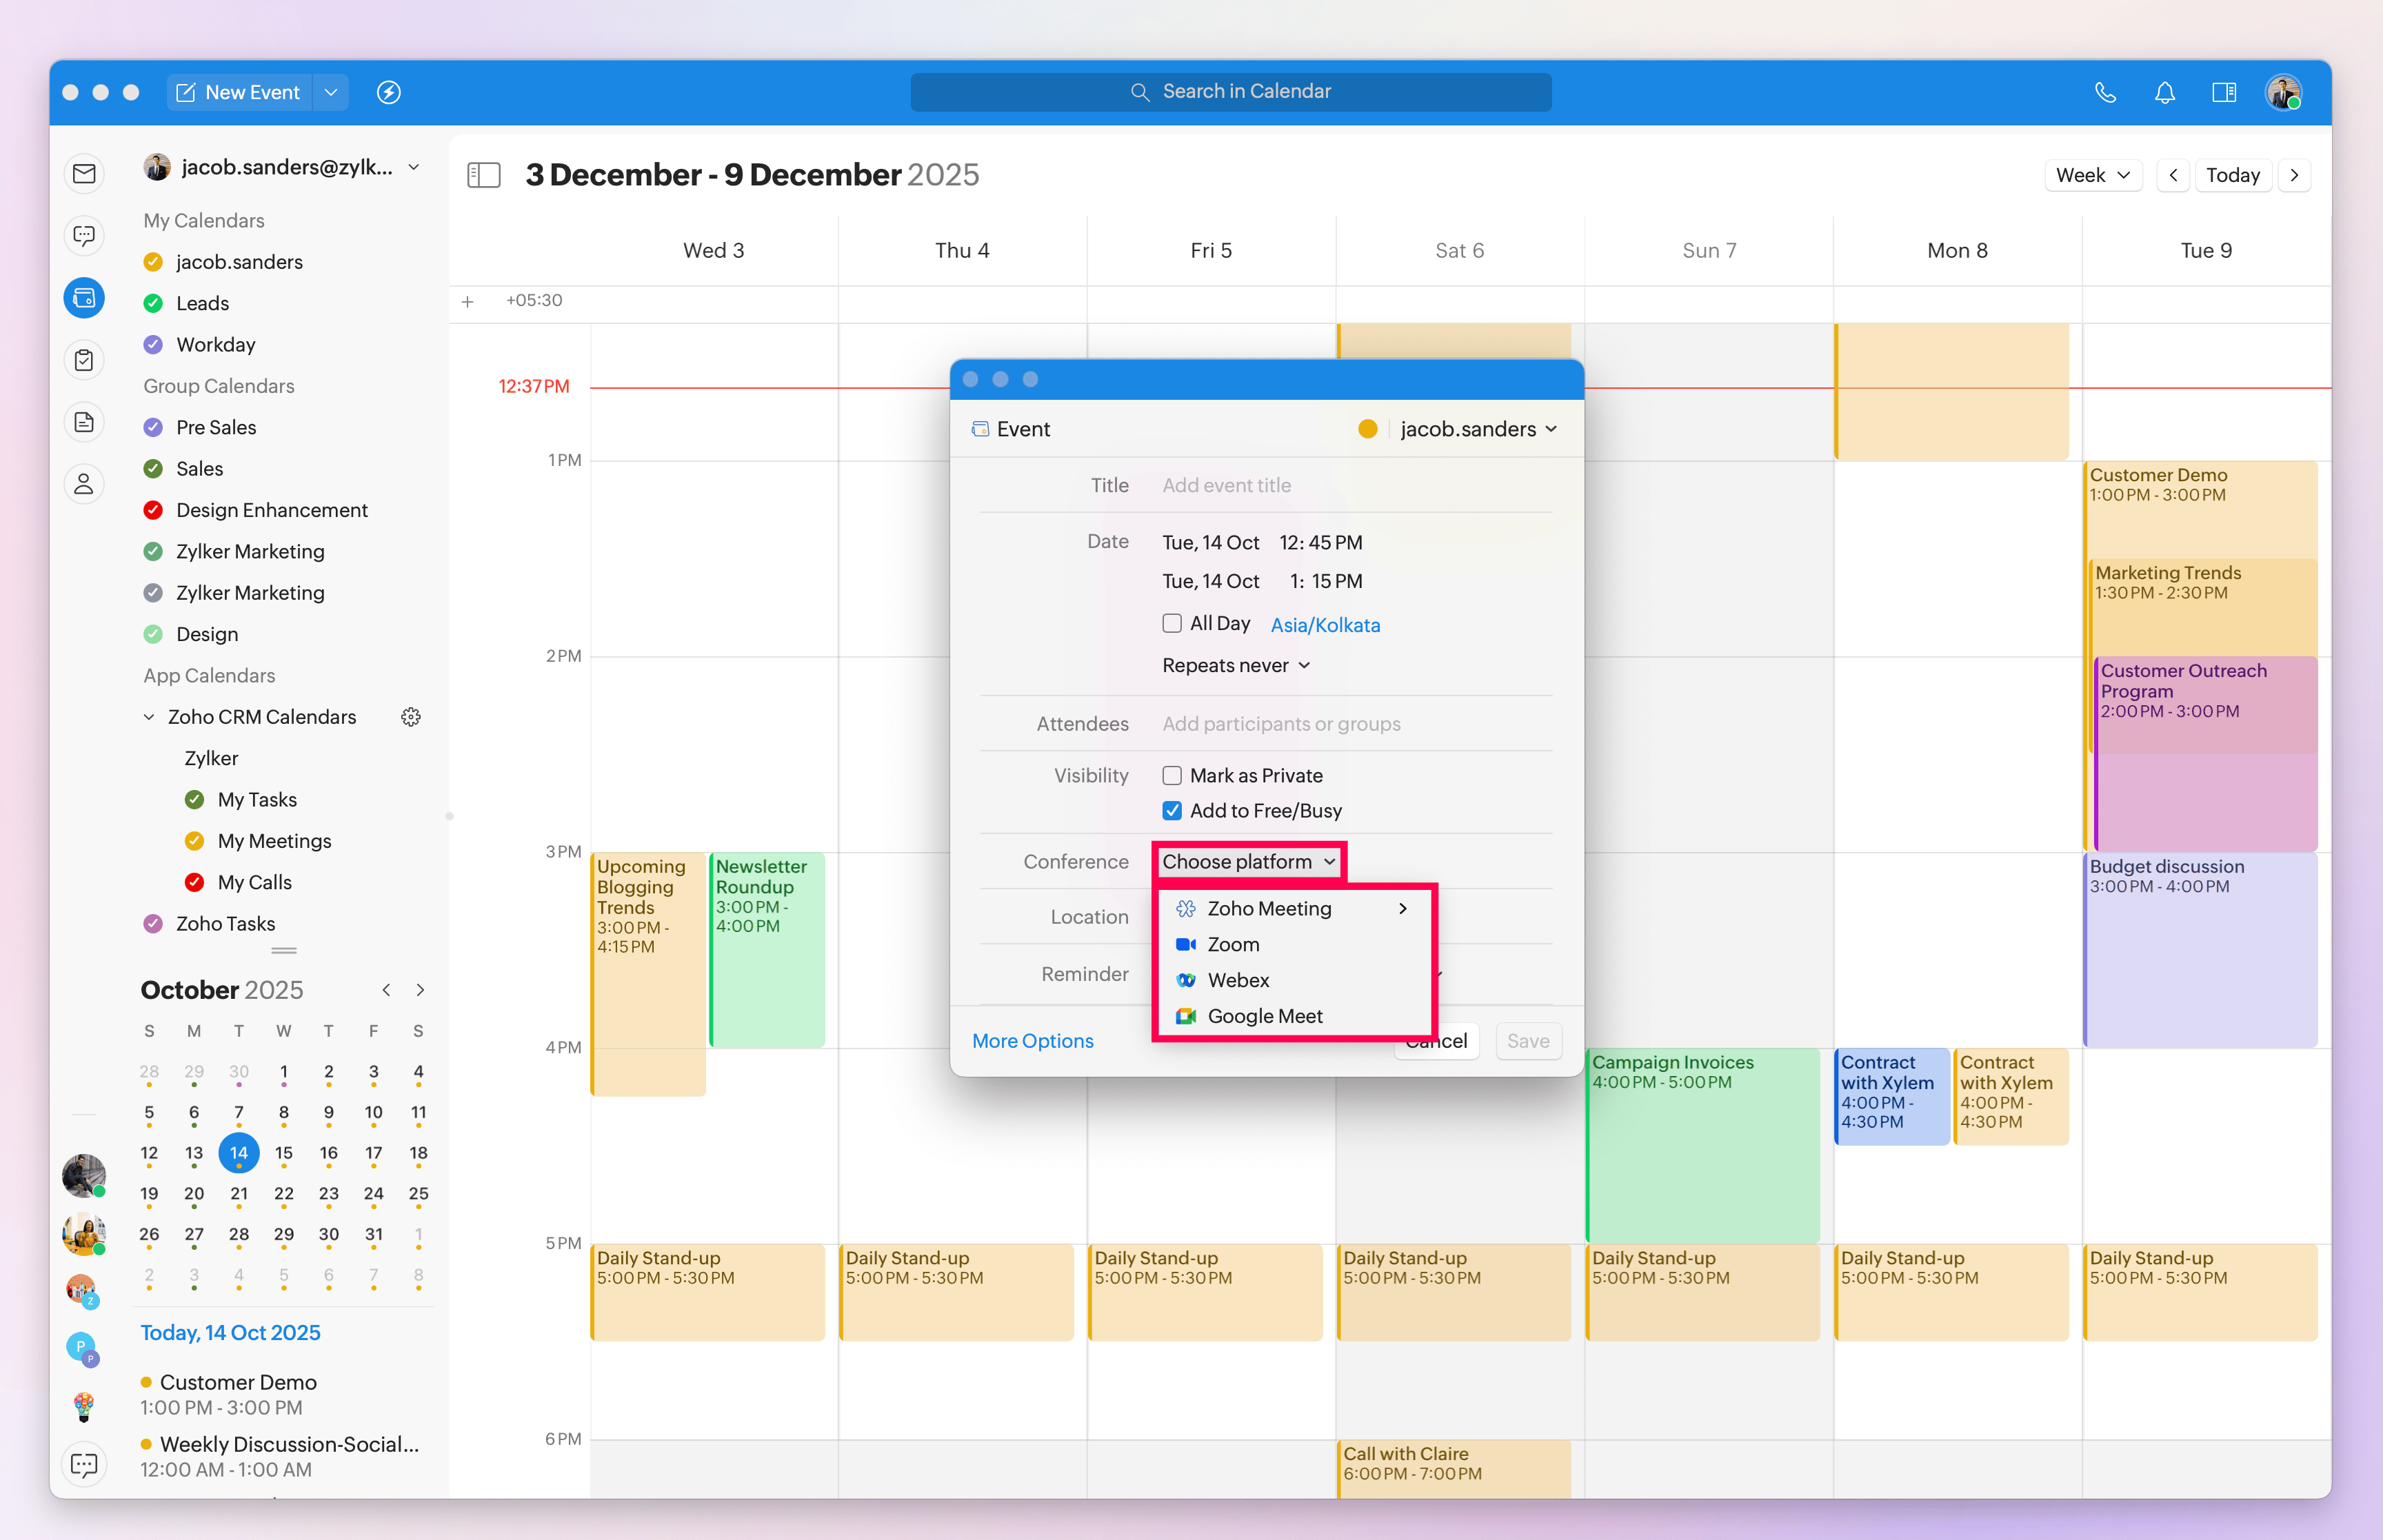Viewport: 2383px width, 1540px height.
Task: Select Google Meet from platform menu
Action: (1264, 1016)
